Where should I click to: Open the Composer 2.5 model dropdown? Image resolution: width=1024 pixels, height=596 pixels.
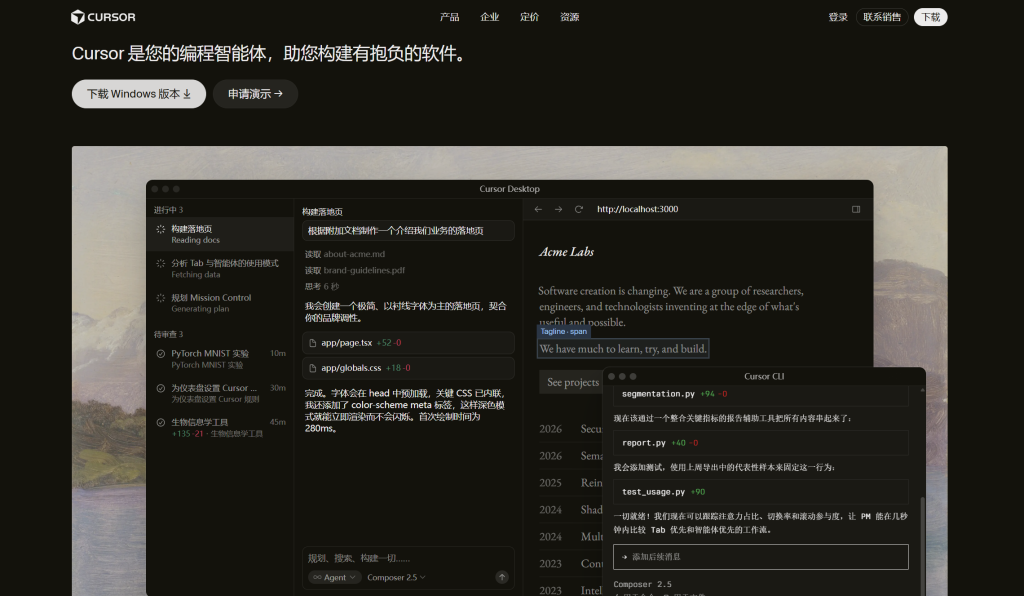pos(396,577)
